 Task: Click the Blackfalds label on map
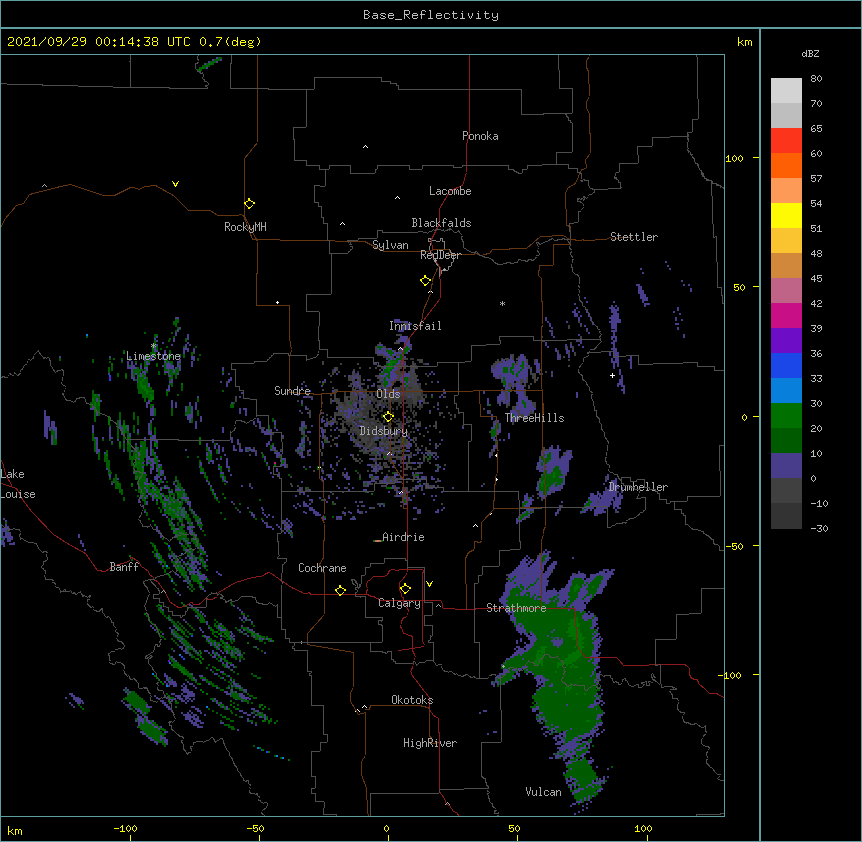click(441, 223)
